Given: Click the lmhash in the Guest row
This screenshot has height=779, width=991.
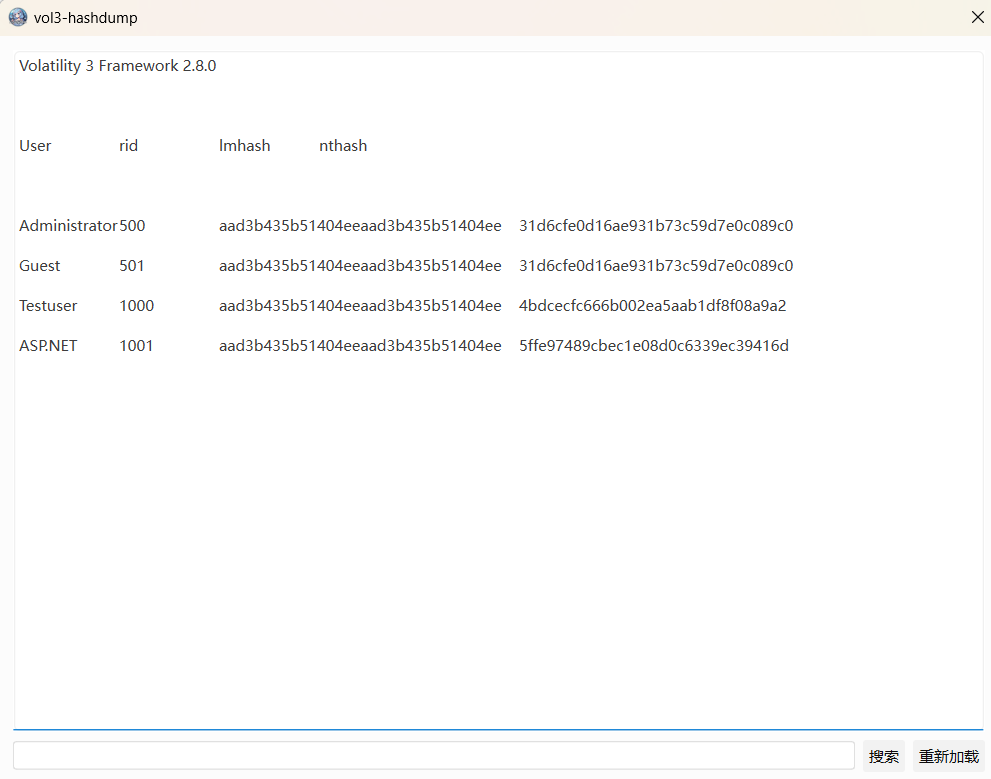Looking at the screenshot, I should click(x=360, y=265).
